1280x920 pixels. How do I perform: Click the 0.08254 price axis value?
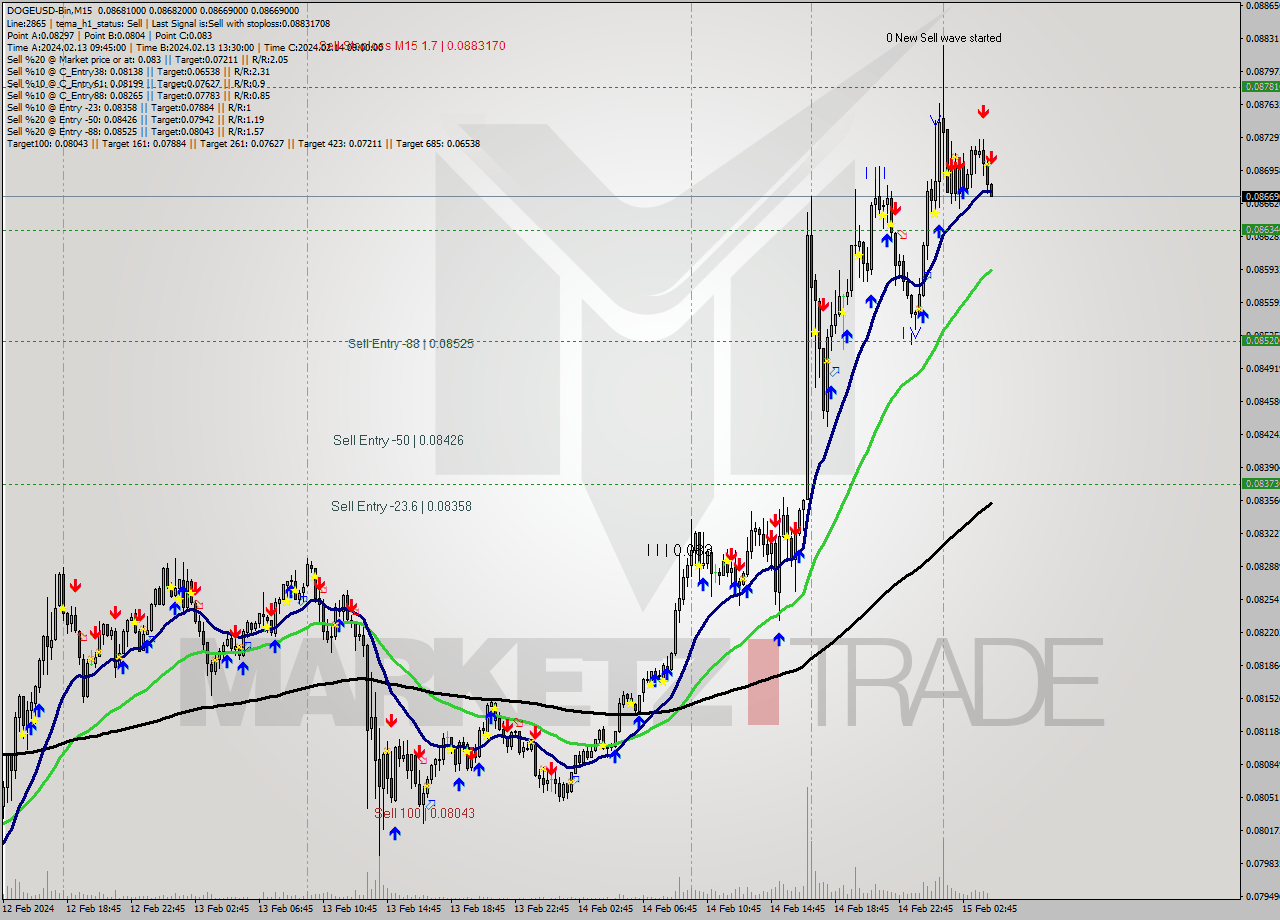pos(1262,599)
